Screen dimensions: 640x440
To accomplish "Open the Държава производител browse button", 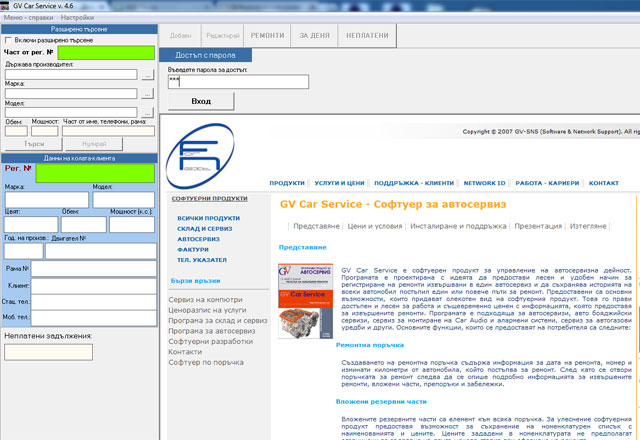I will click(147, 74).
